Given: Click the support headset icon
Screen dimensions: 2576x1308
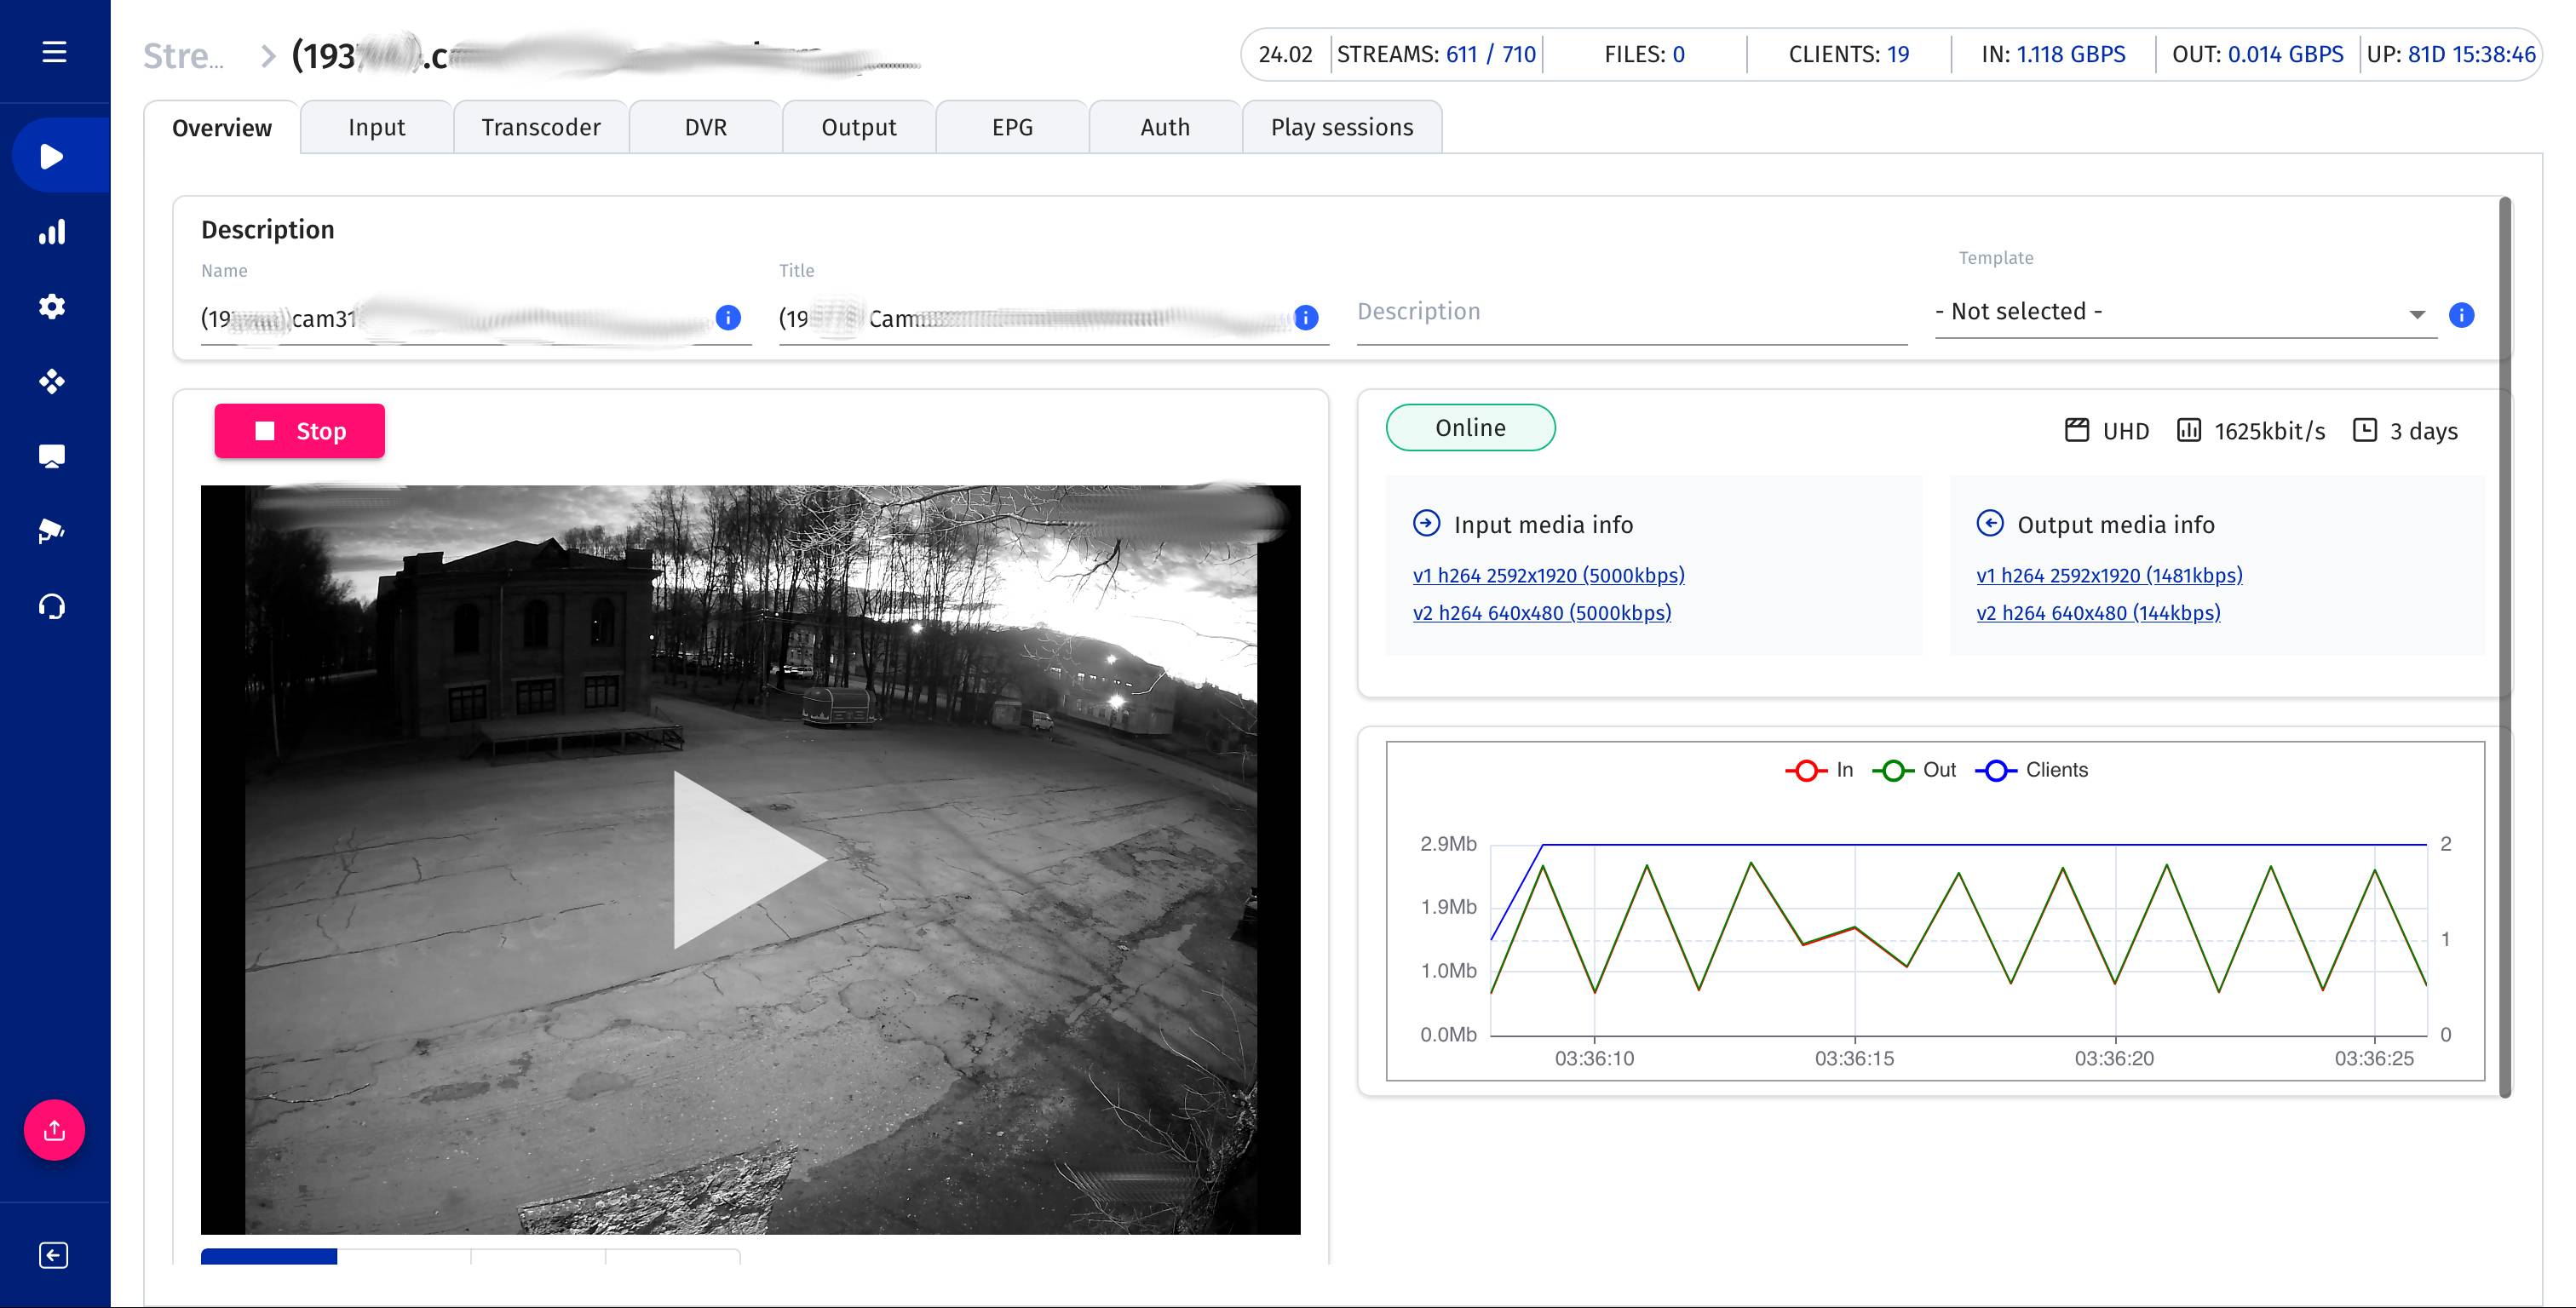Looking at the screenshot, I should (x=52, y=606).
